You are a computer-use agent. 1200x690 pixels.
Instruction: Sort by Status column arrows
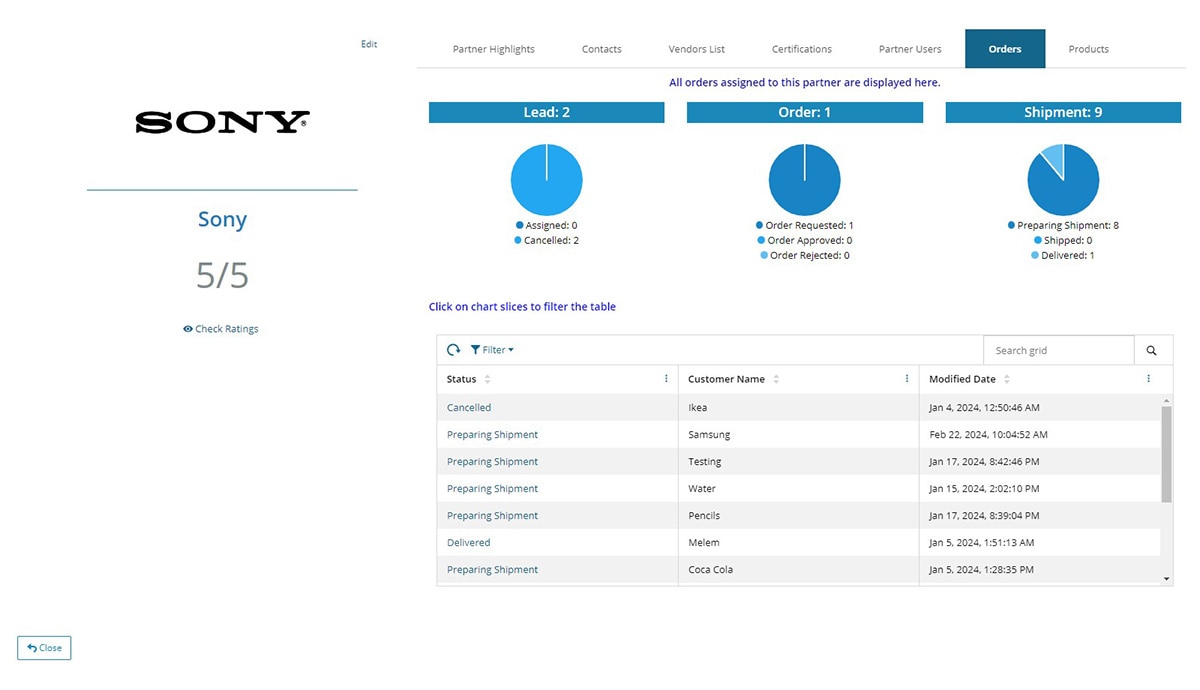click(488, 380)
